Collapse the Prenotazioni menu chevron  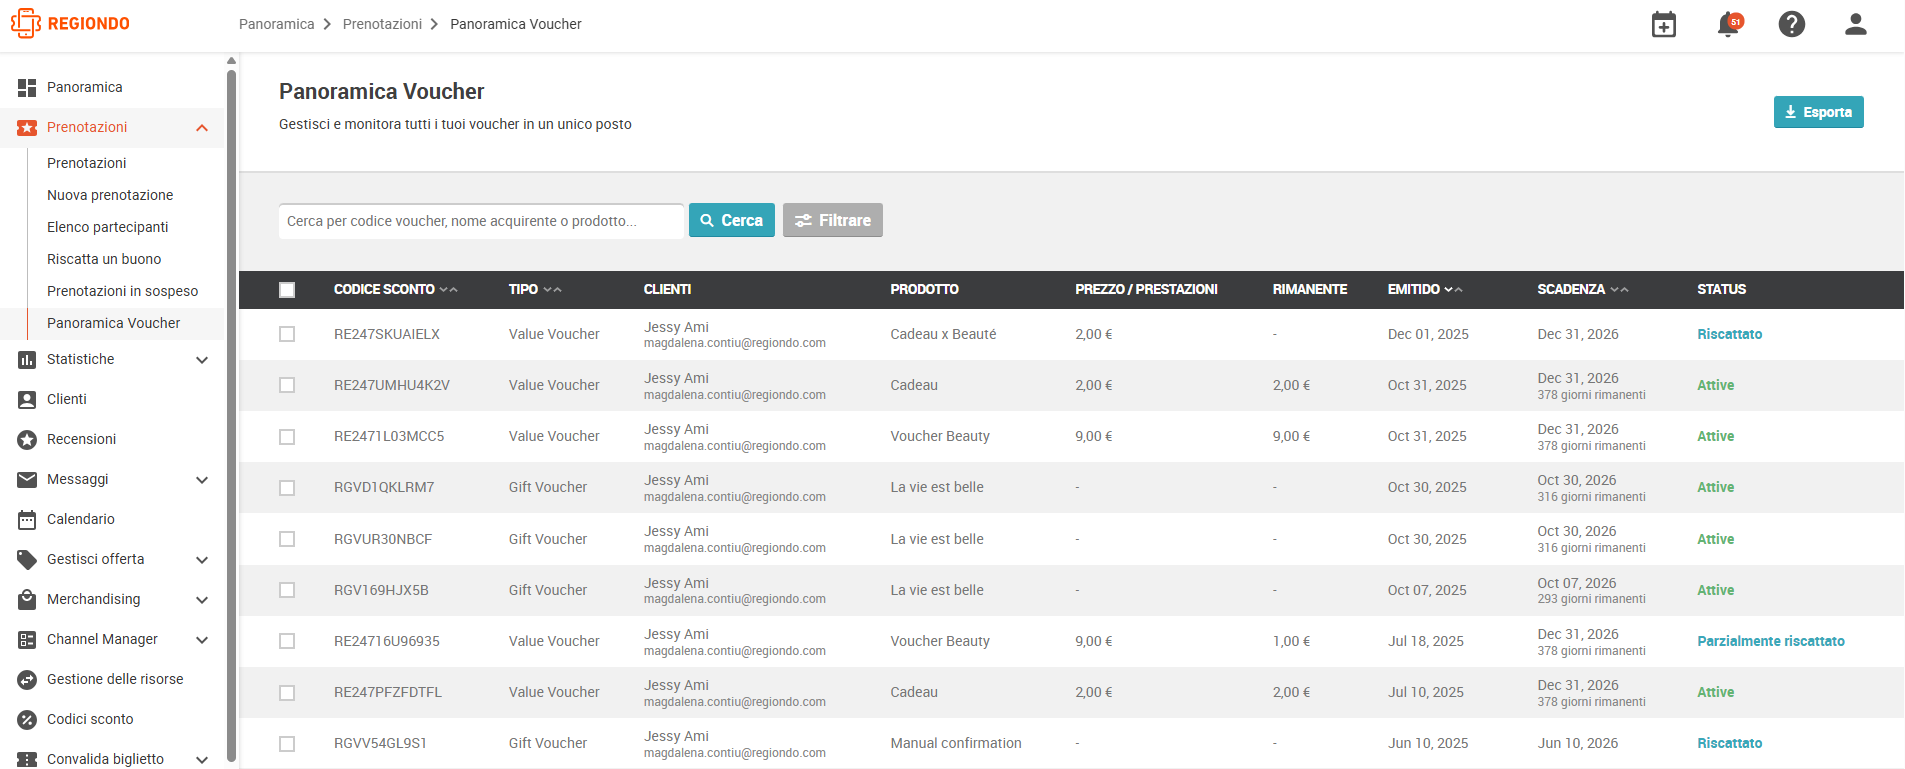click(x=202, y=128)
